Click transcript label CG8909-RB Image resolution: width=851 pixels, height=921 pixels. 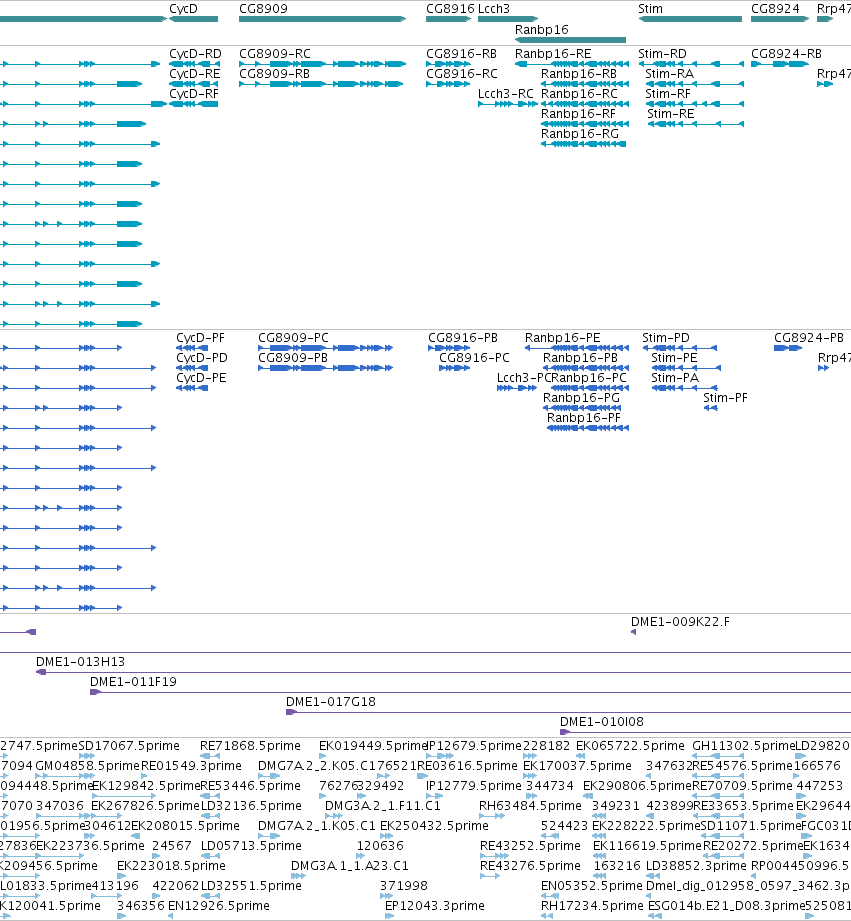click(x=274, y=73)
